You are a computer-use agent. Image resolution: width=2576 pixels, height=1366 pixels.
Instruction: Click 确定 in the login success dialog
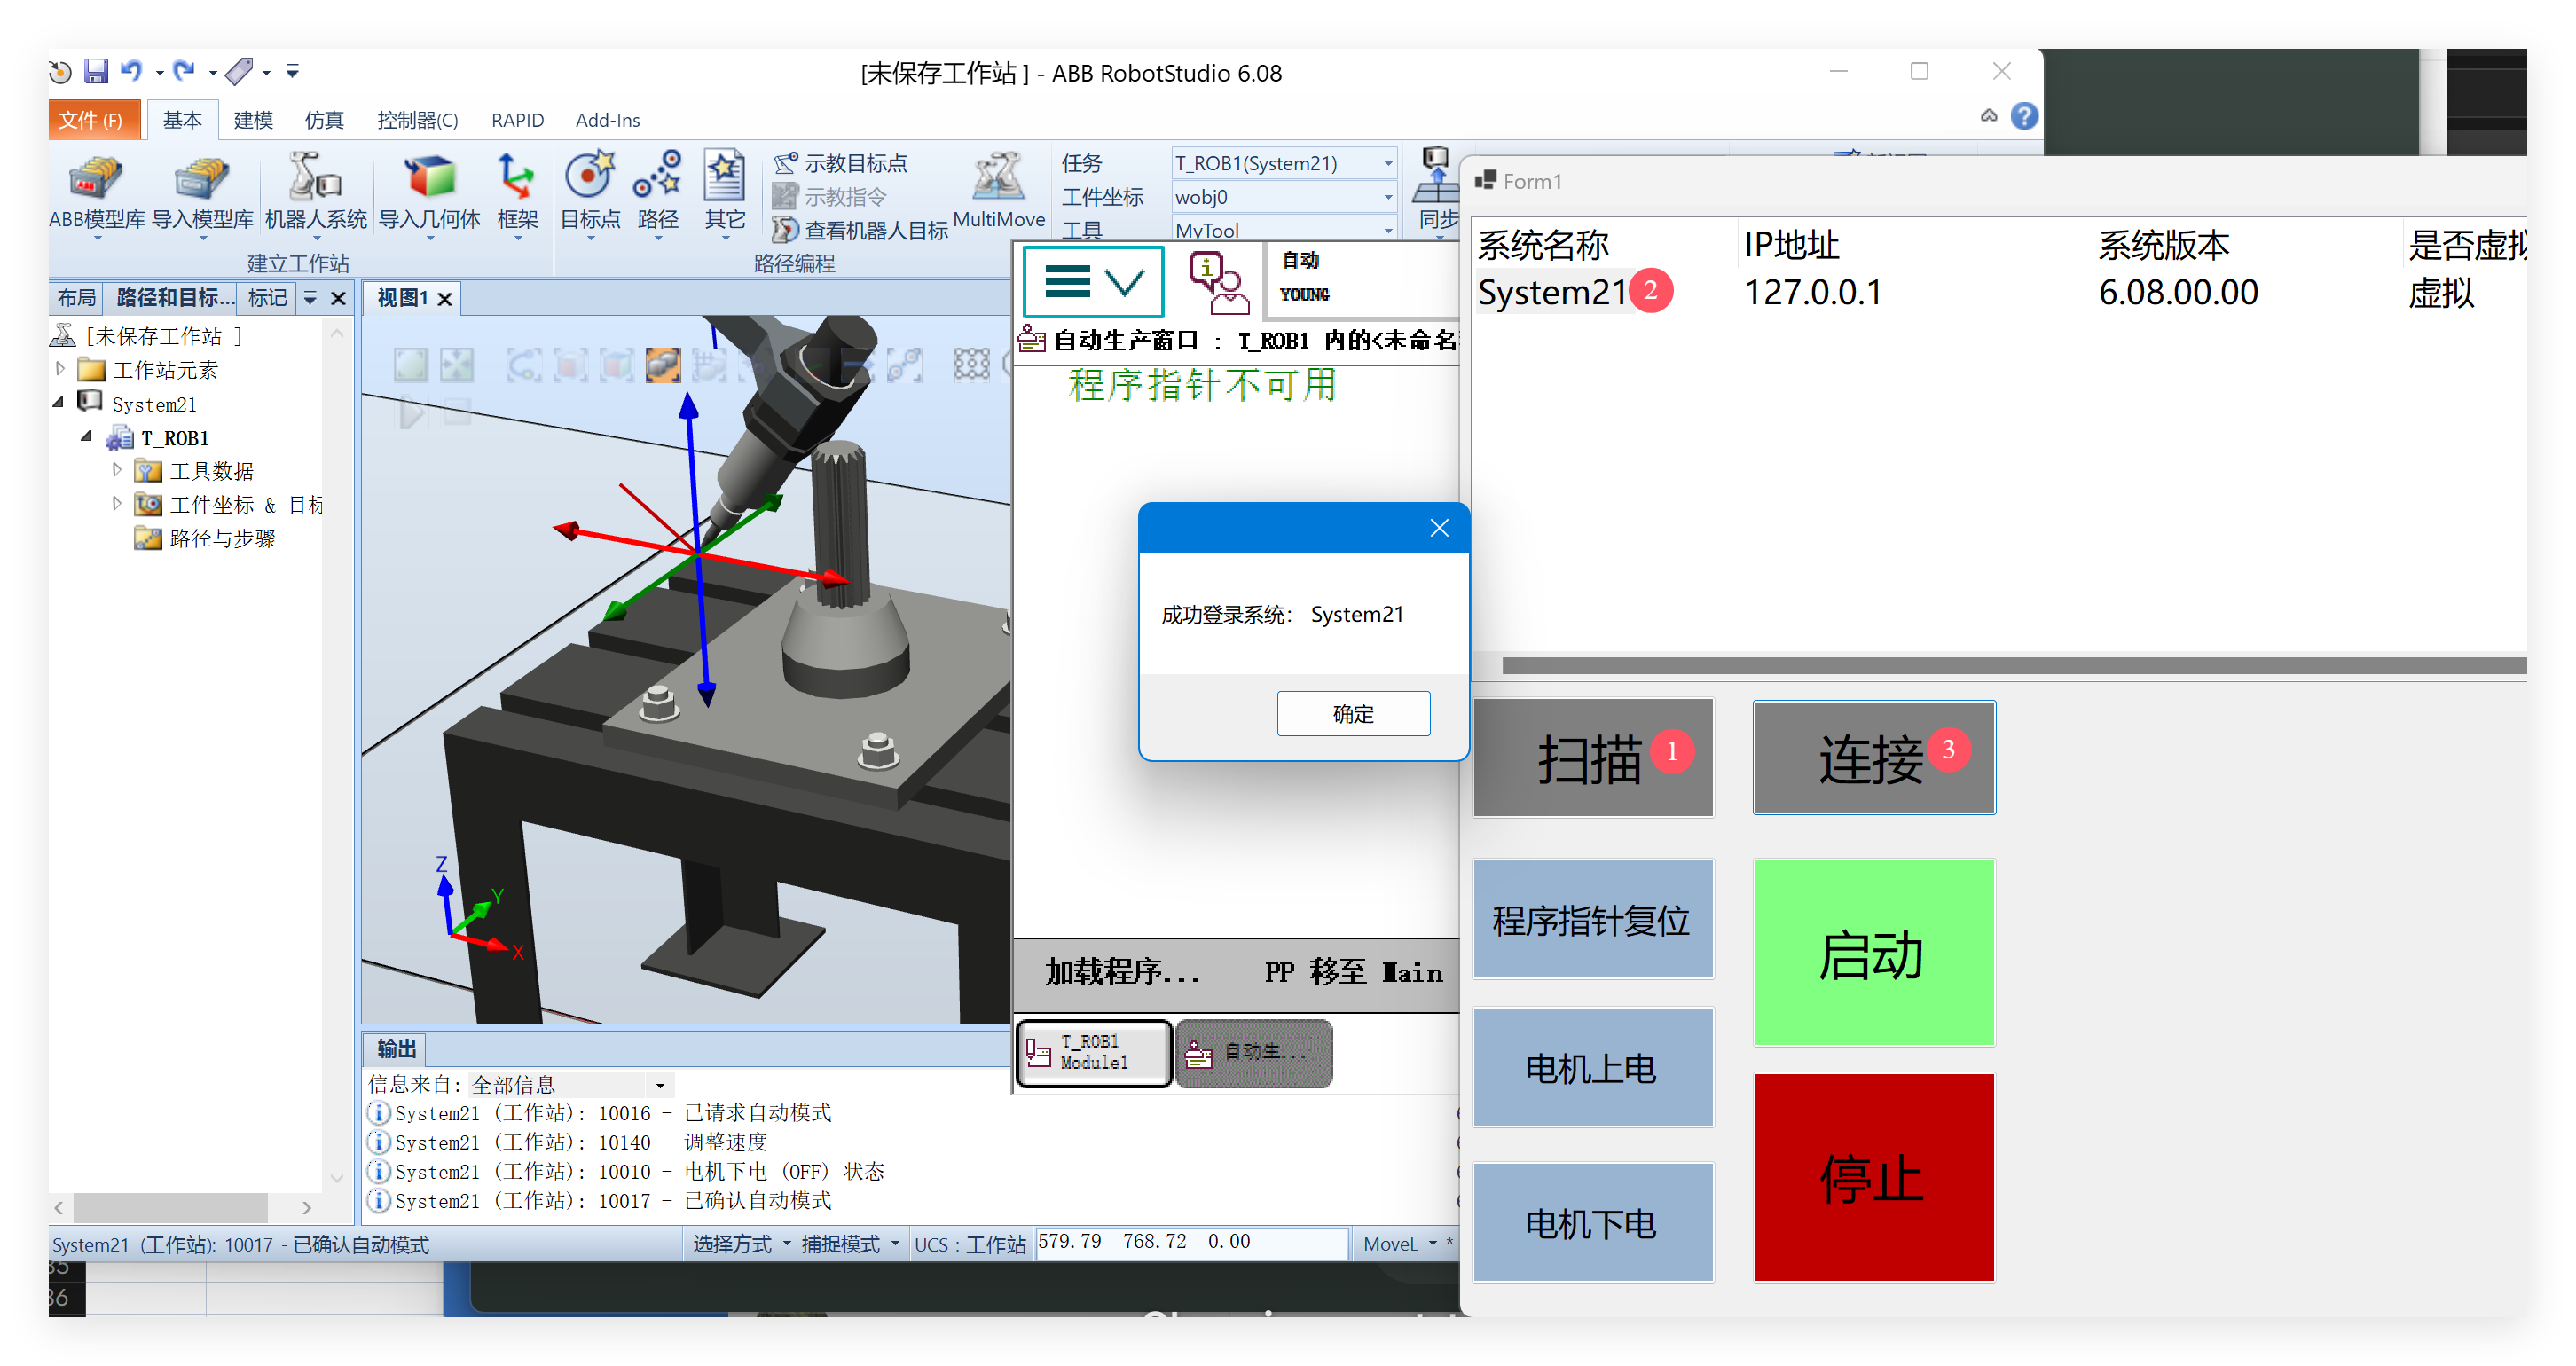click(1353, 714)
